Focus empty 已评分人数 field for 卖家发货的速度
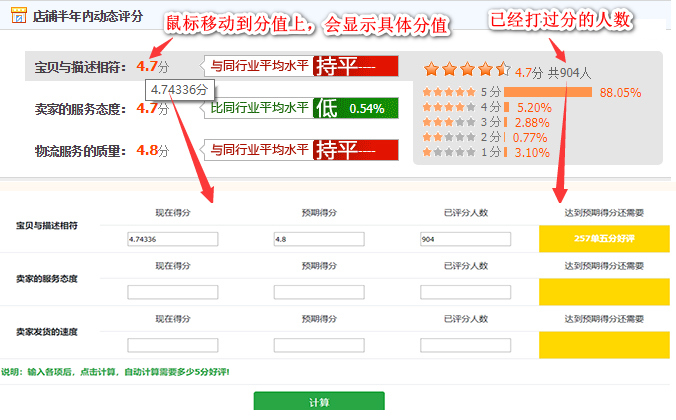Viewport: 676px width, 420px height. point(465,345)
